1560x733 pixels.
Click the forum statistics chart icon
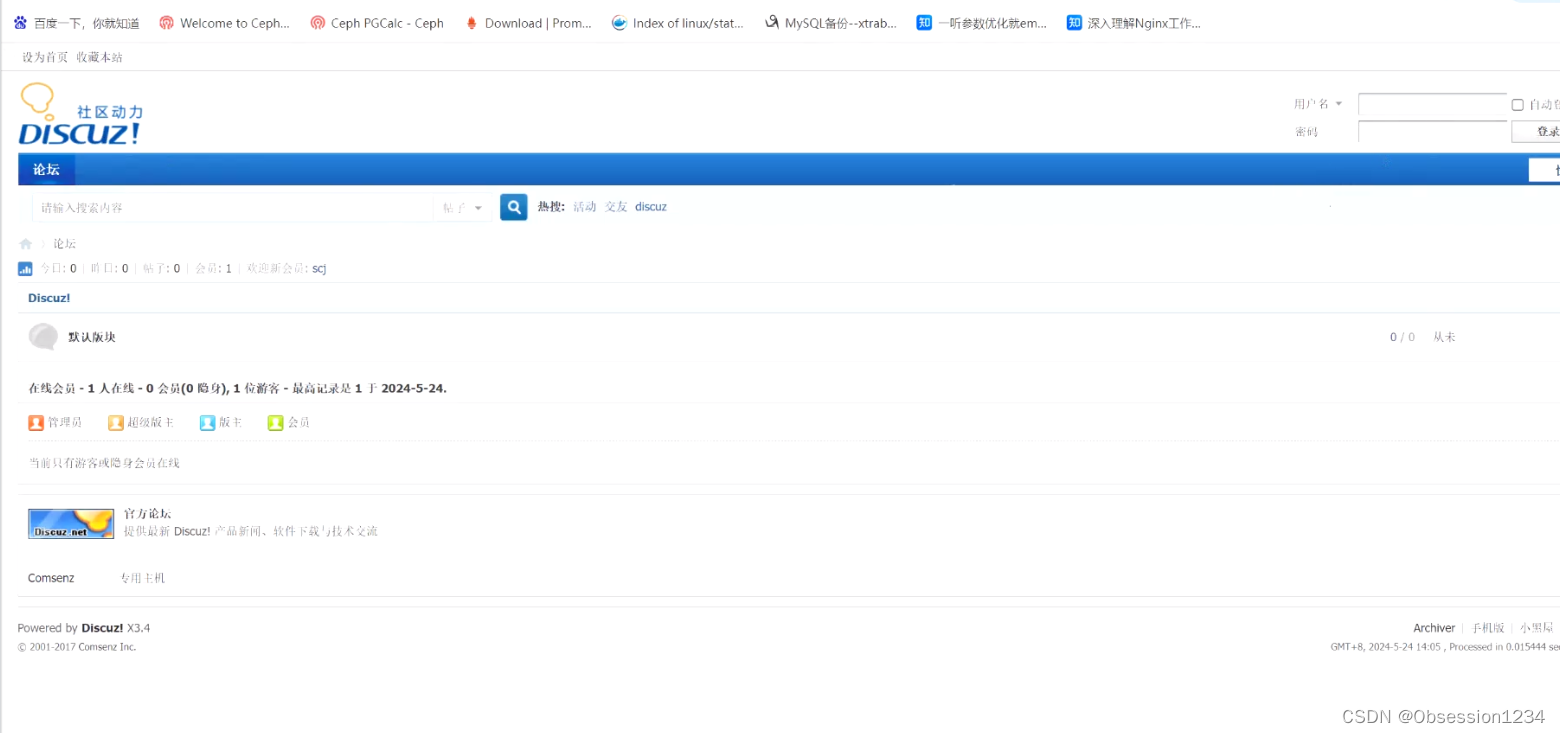[26, 269]
